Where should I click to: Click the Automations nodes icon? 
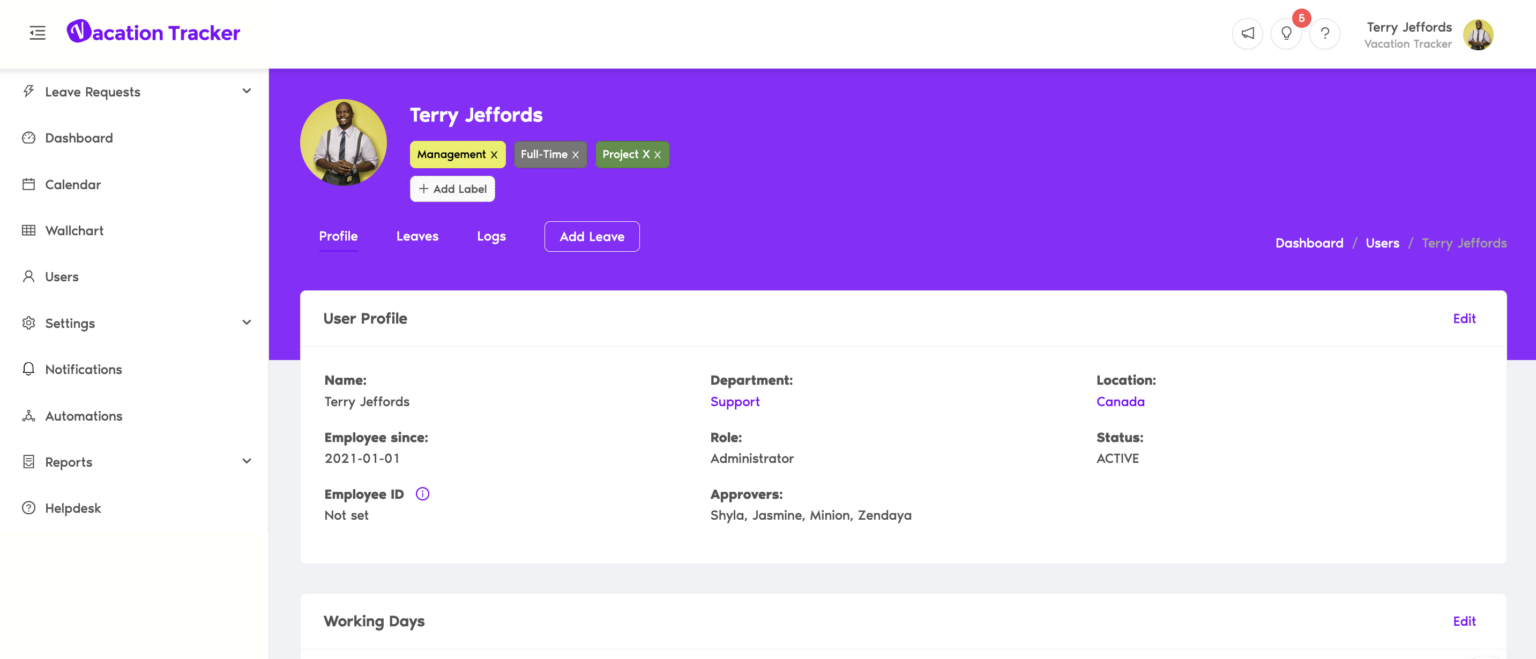[29, 416]
